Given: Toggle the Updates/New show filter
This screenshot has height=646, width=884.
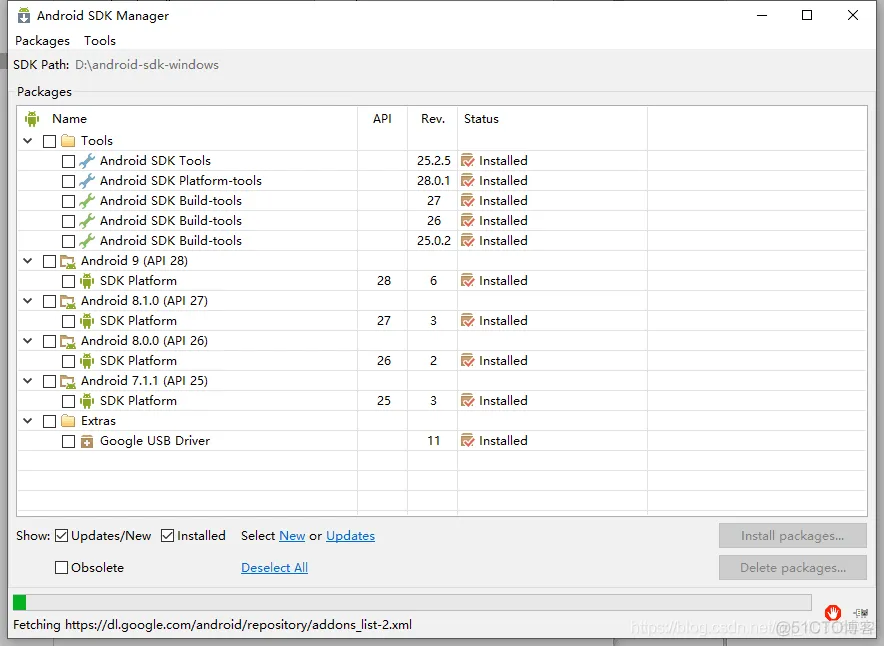Looking at the screenshot, I should click(x=61, y=536).
